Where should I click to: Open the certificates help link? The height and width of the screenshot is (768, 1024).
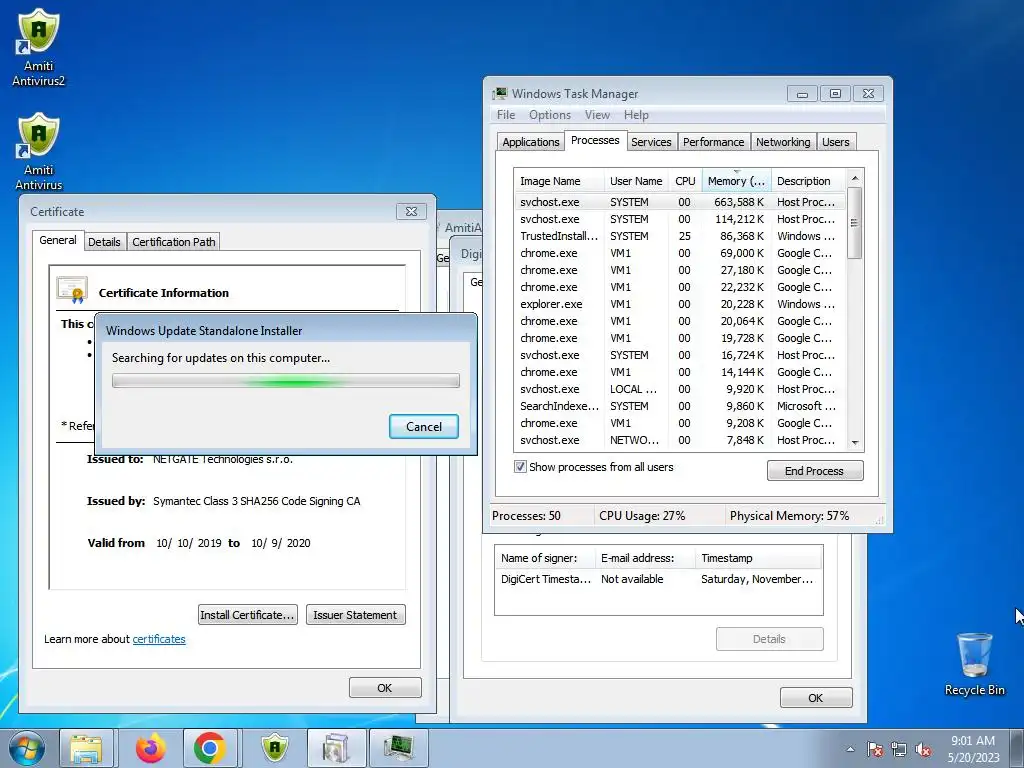point(159,639)
